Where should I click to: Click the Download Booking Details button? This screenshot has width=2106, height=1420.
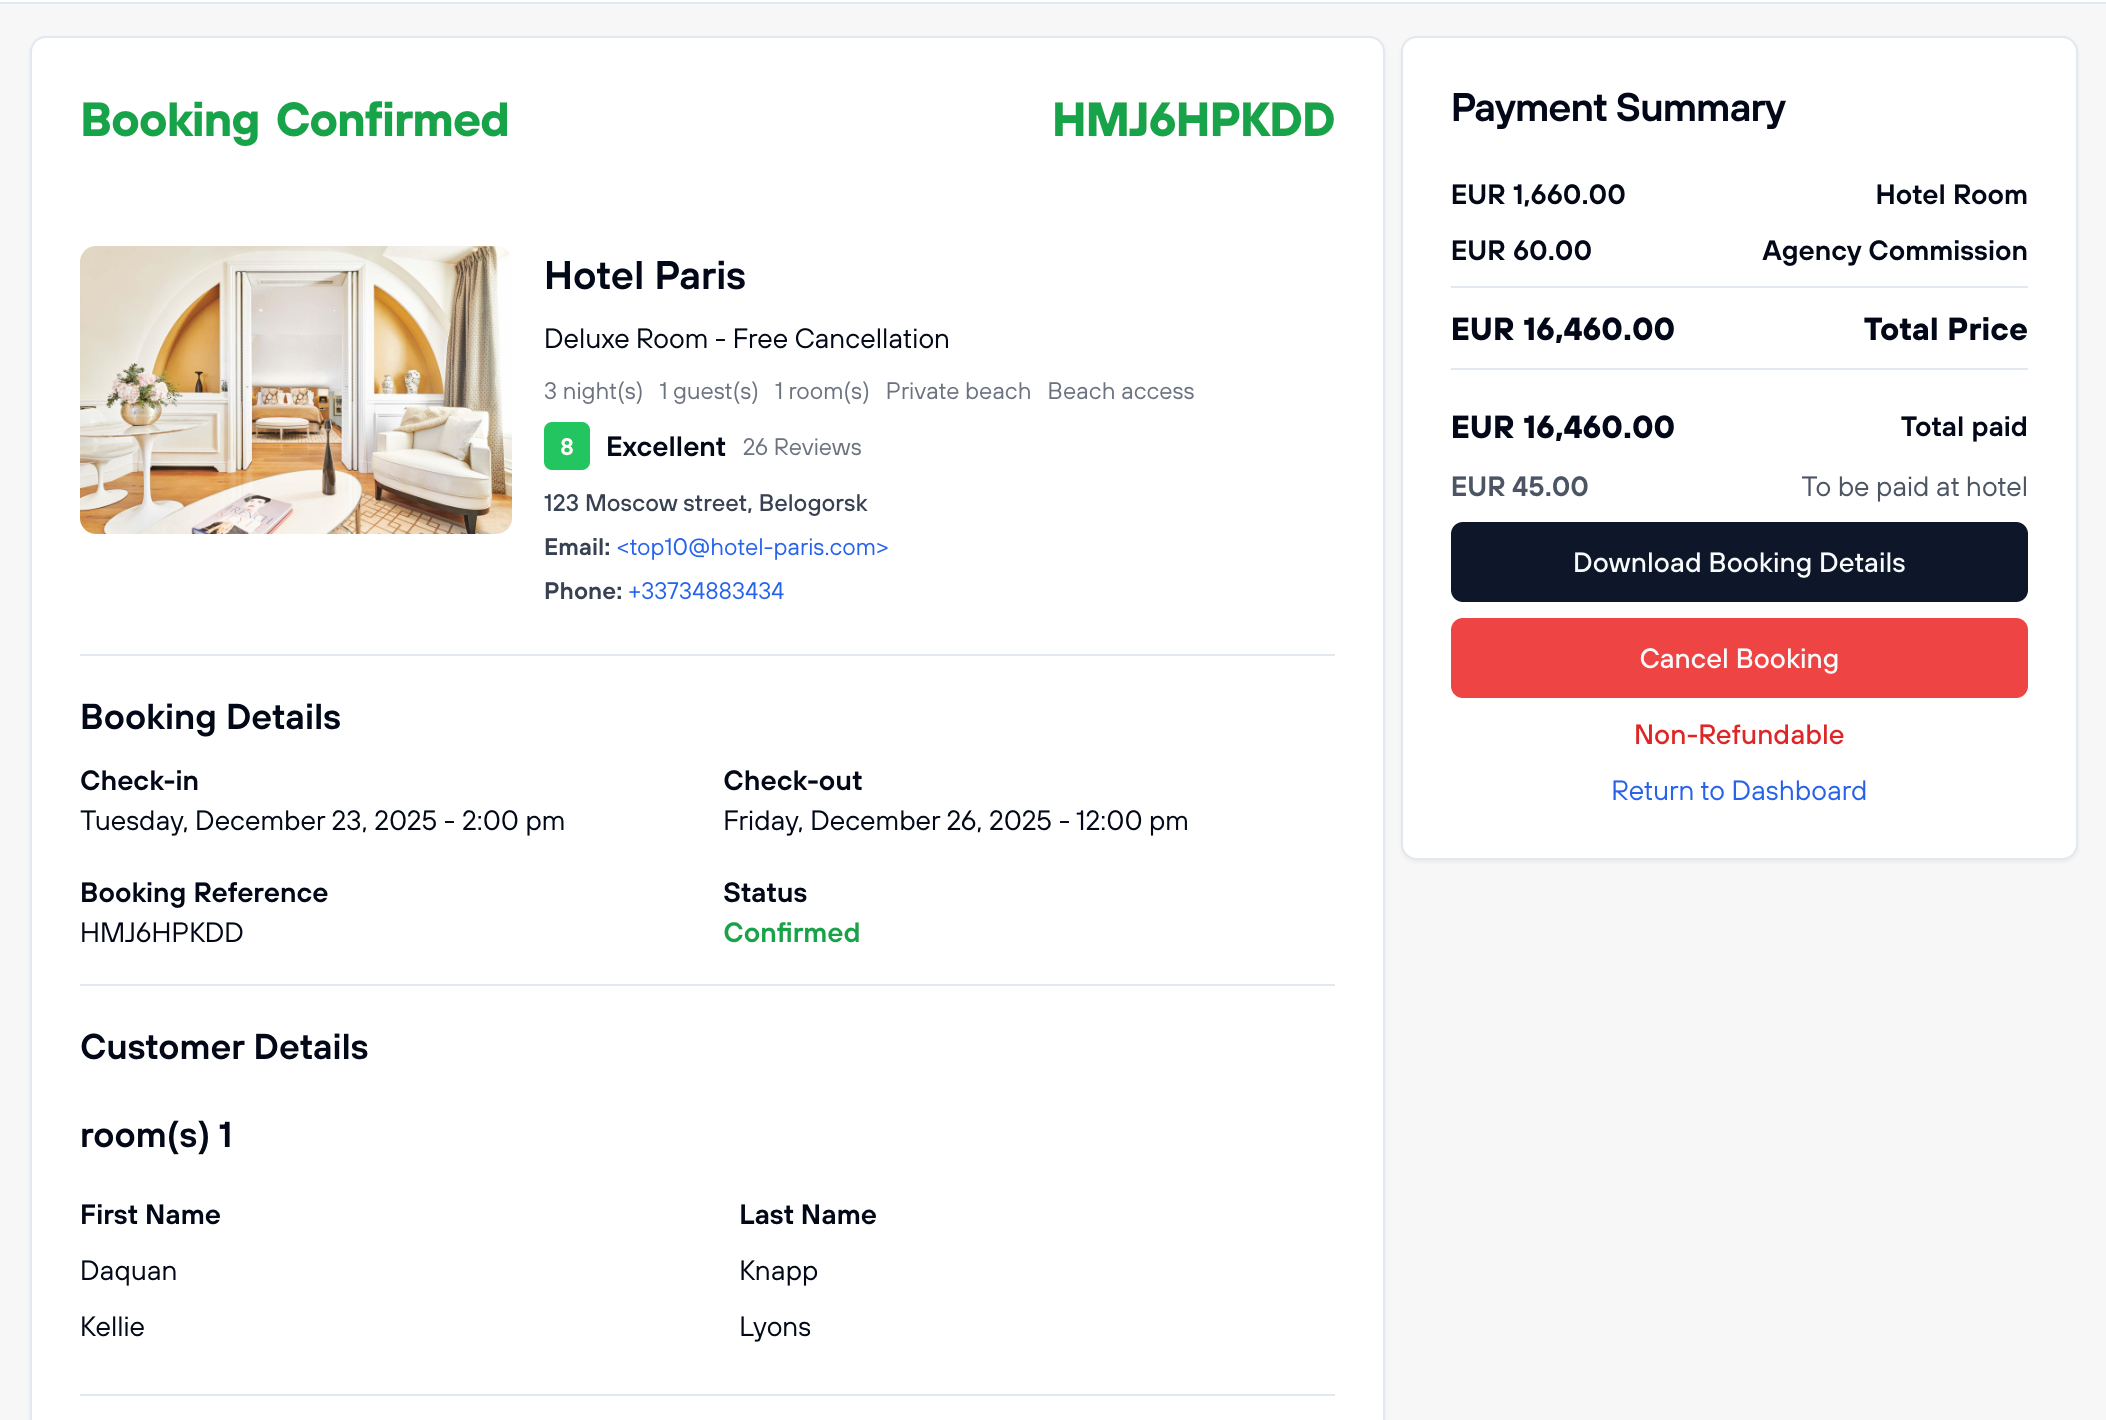click(x=1738, y=562)
